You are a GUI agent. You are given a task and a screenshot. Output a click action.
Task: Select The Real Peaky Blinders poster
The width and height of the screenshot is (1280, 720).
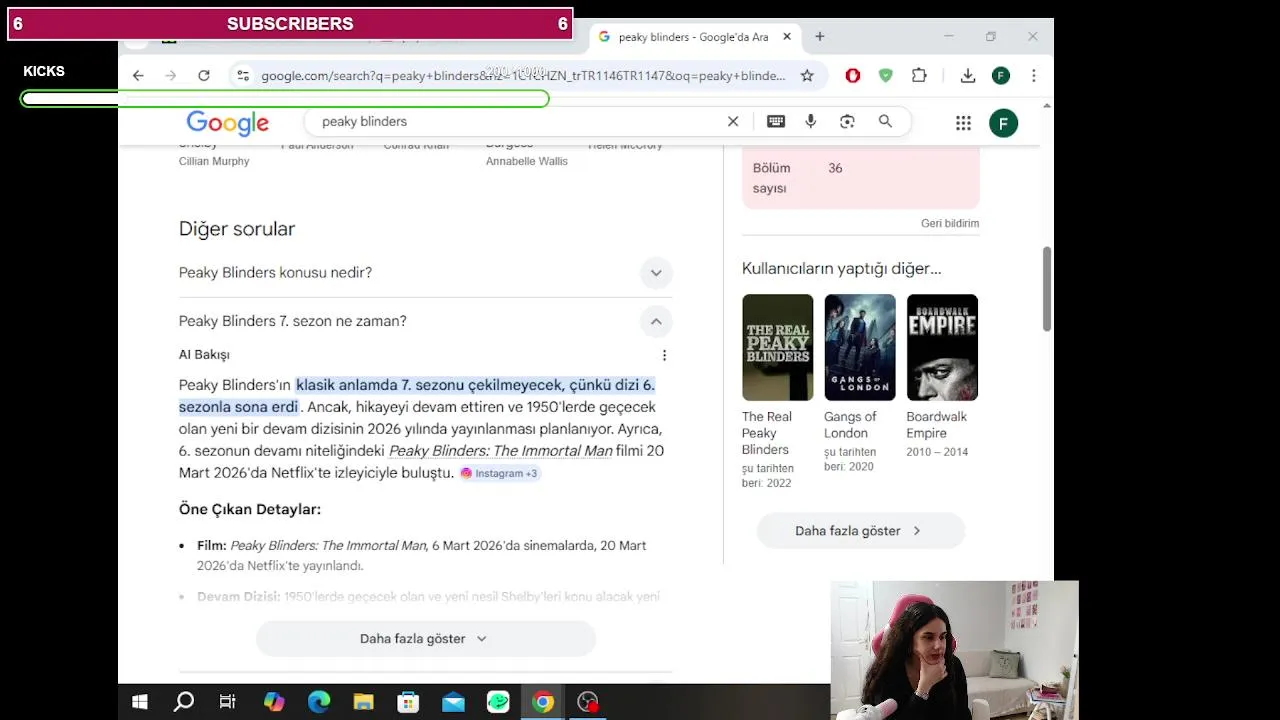(x=778, y=347)
